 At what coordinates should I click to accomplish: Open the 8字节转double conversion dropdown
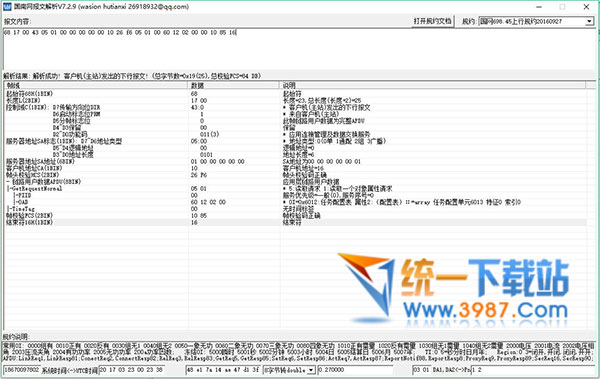tap(311, 370)
